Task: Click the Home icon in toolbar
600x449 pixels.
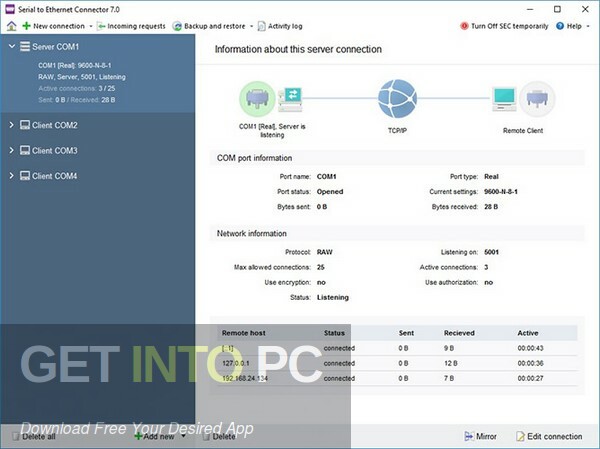Action: tap(11, 26)
